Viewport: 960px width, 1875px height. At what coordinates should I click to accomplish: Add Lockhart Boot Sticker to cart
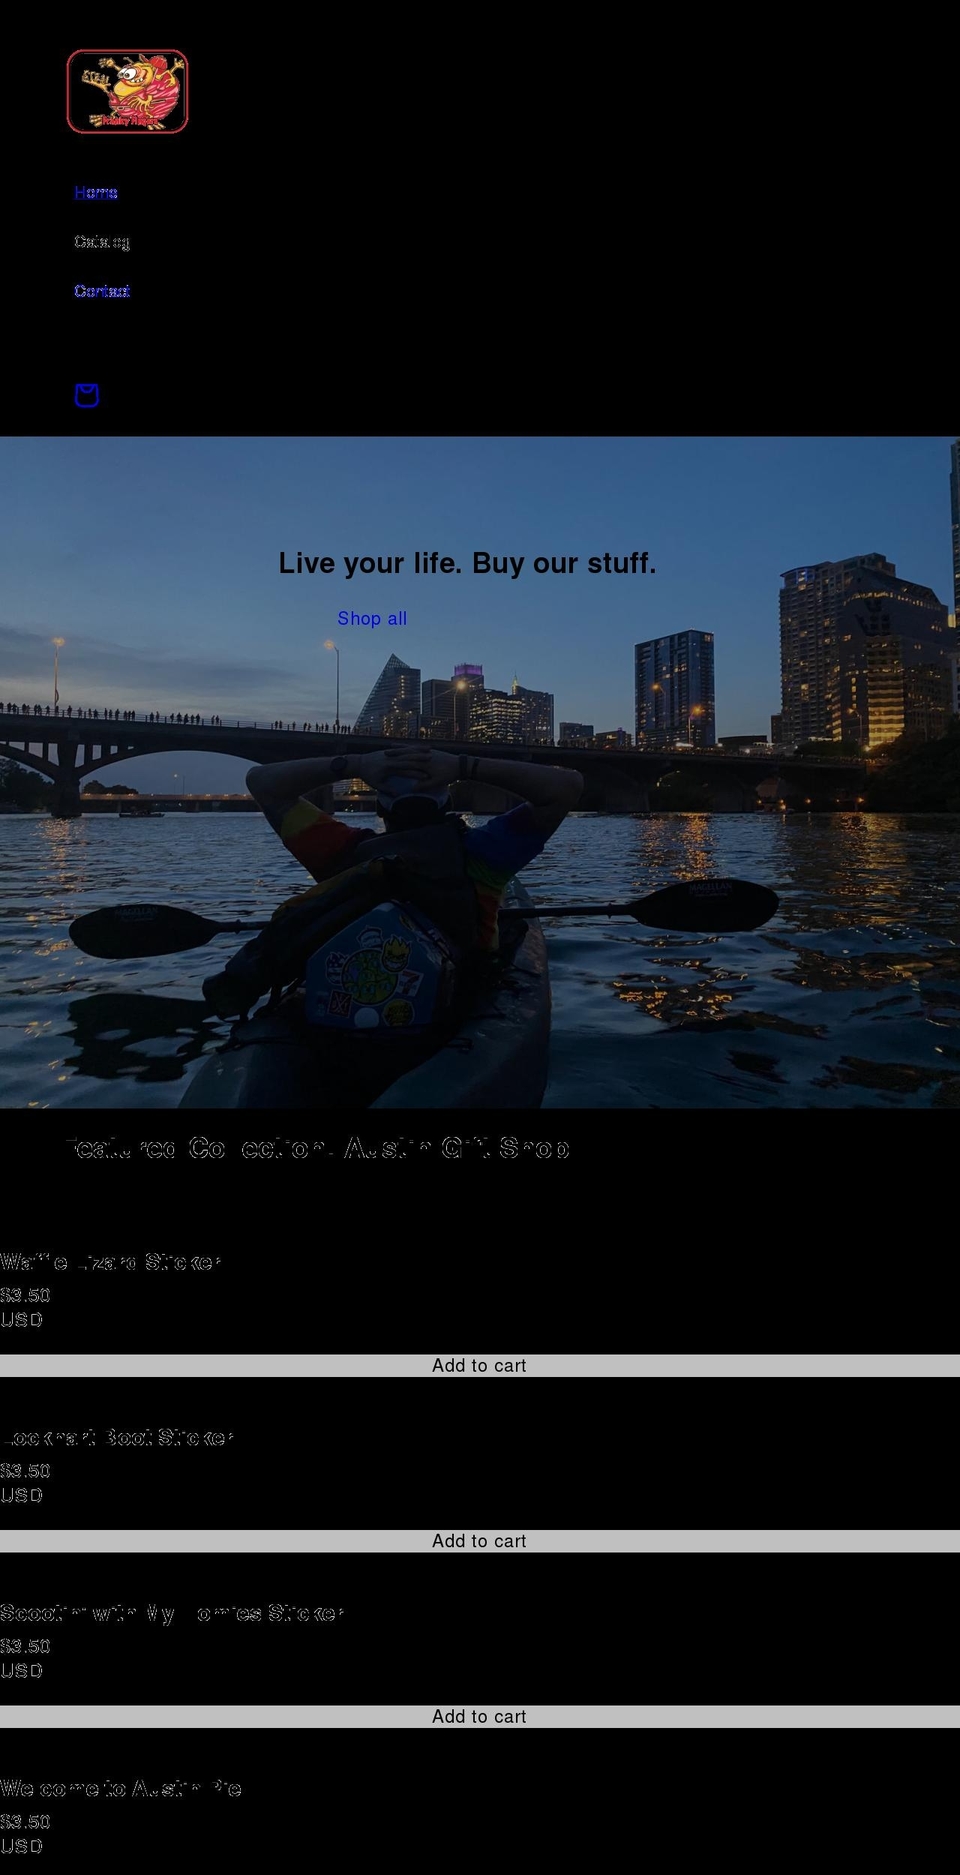[x=480, y=1541]
